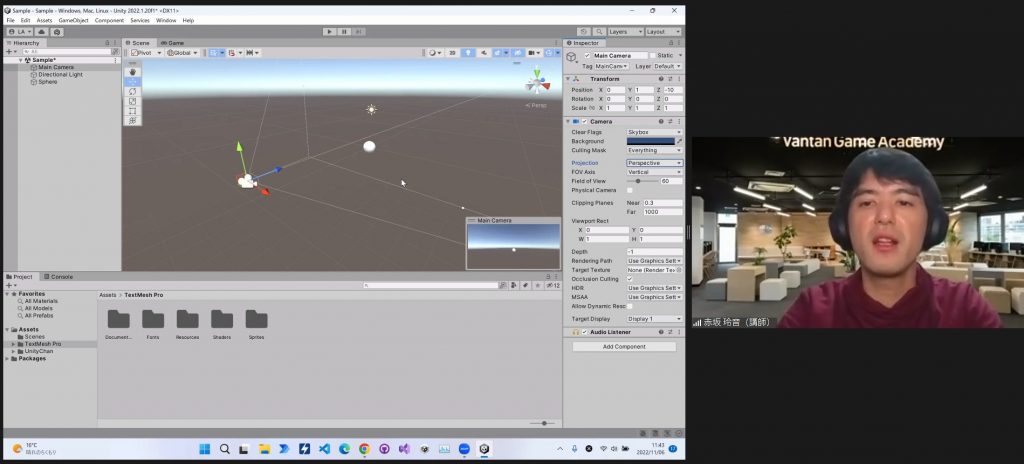Viewport: 1024px width, 464px height.
Task: Open the Window menu
Action: (166, 20)
